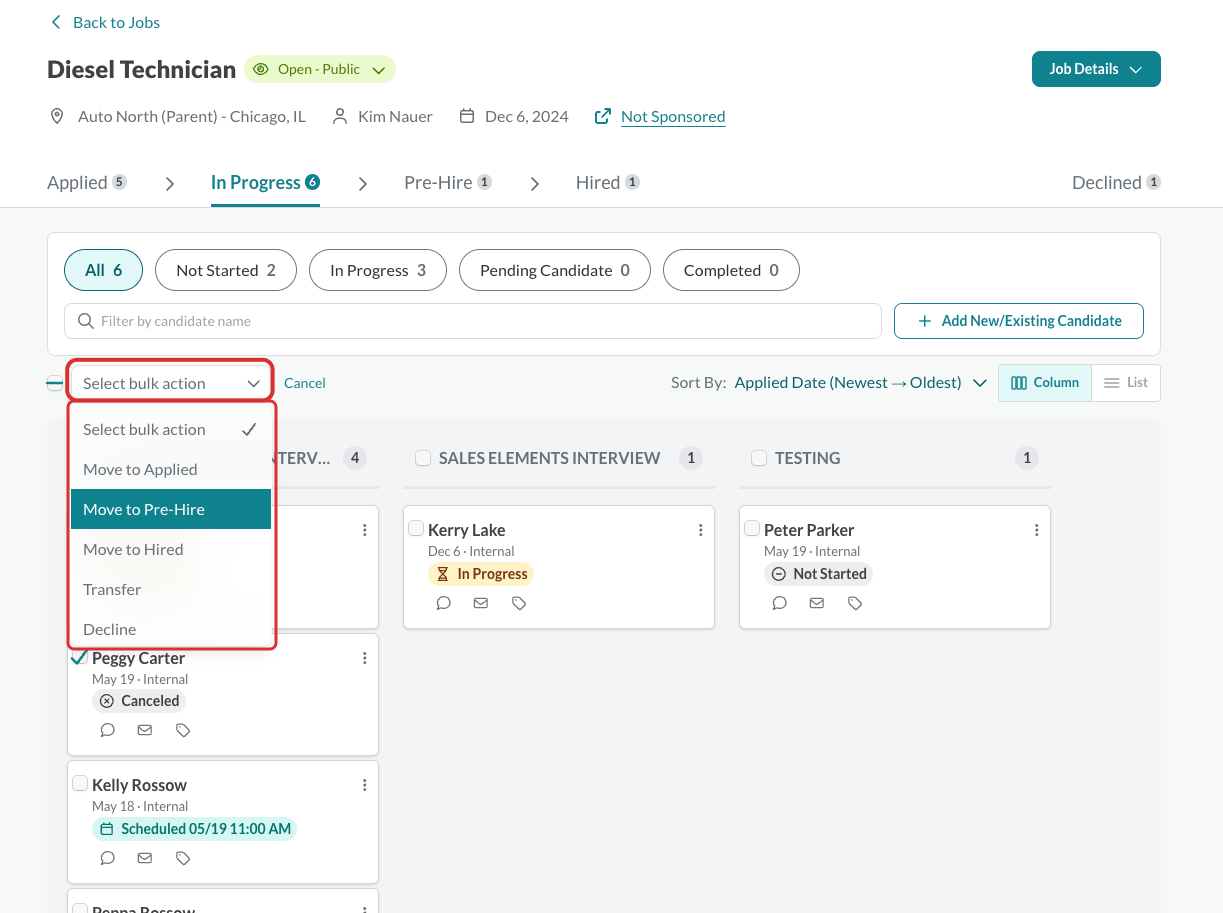Filter candidates by Not Started status
This screenshot has width=1223, height=913.
226,270
